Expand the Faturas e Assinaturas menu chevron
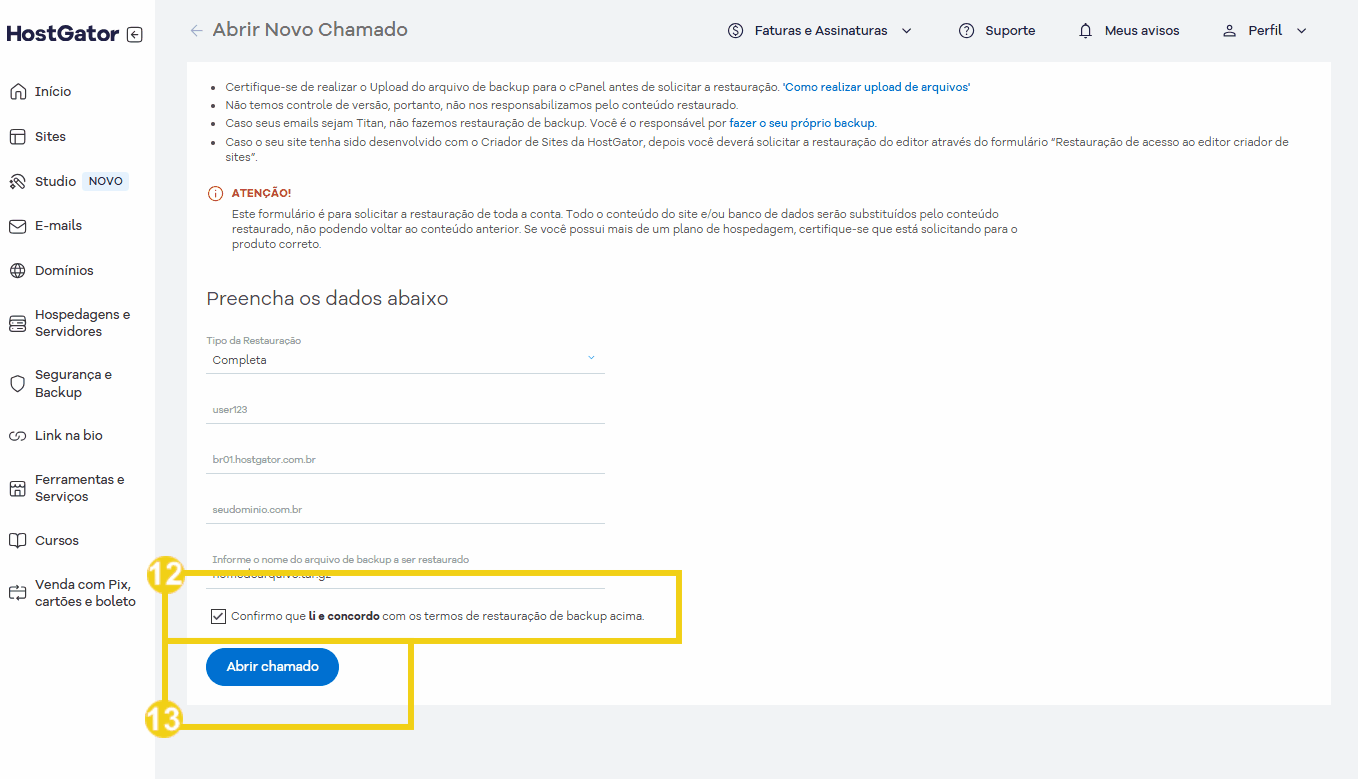This screenshot has width=1358, height=779. pyautogui.click(x=907, y=31)
